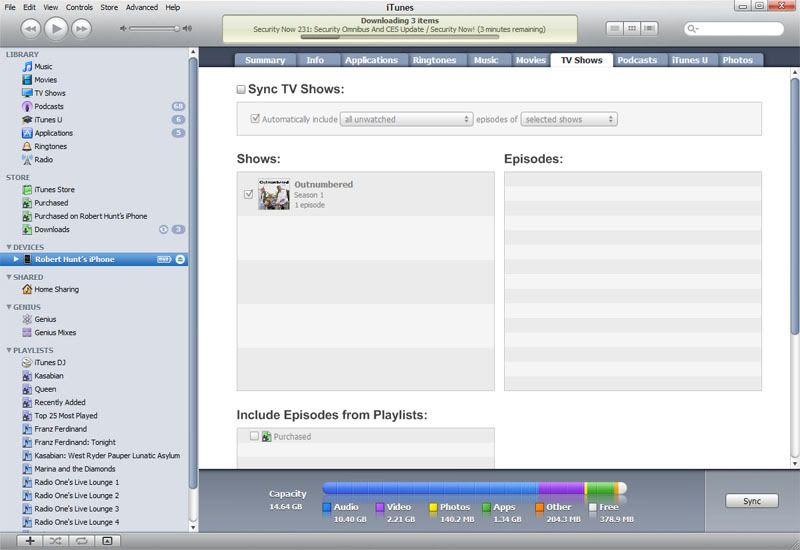
Task: Click the Sync button
Action: coord(752,501)
